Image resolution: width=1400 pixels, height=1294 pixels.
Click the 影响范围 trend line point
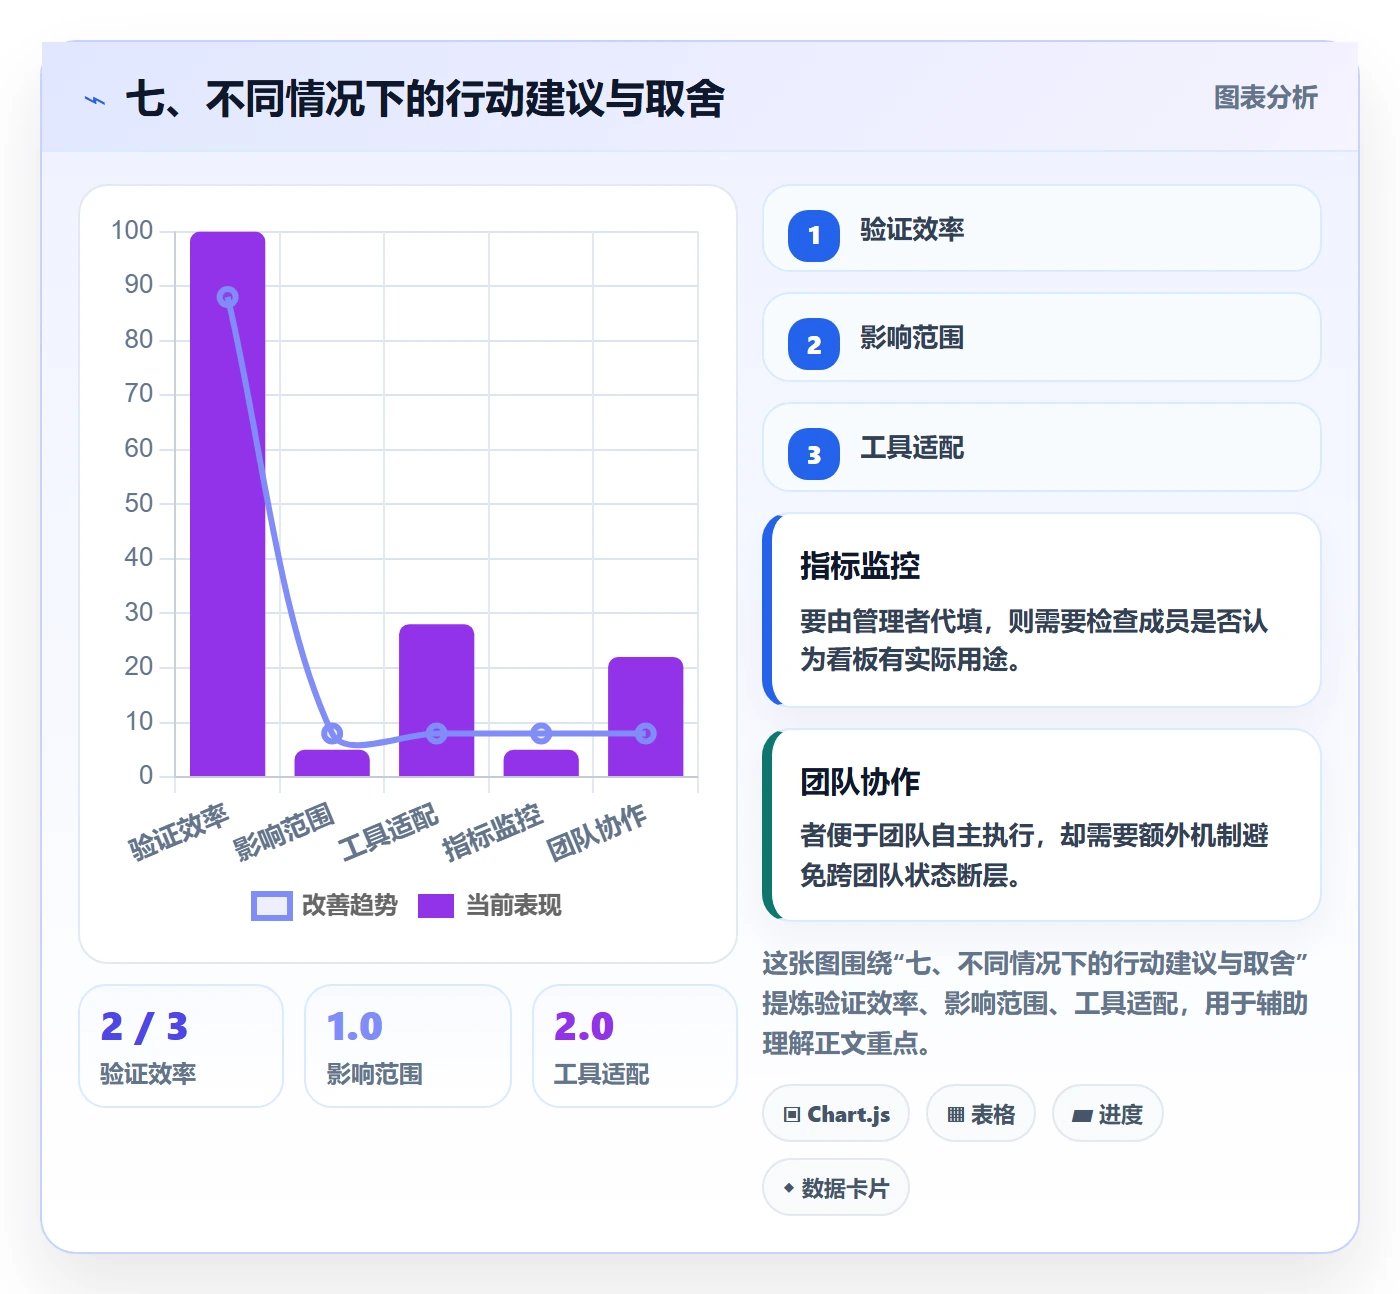click(332, 733)
